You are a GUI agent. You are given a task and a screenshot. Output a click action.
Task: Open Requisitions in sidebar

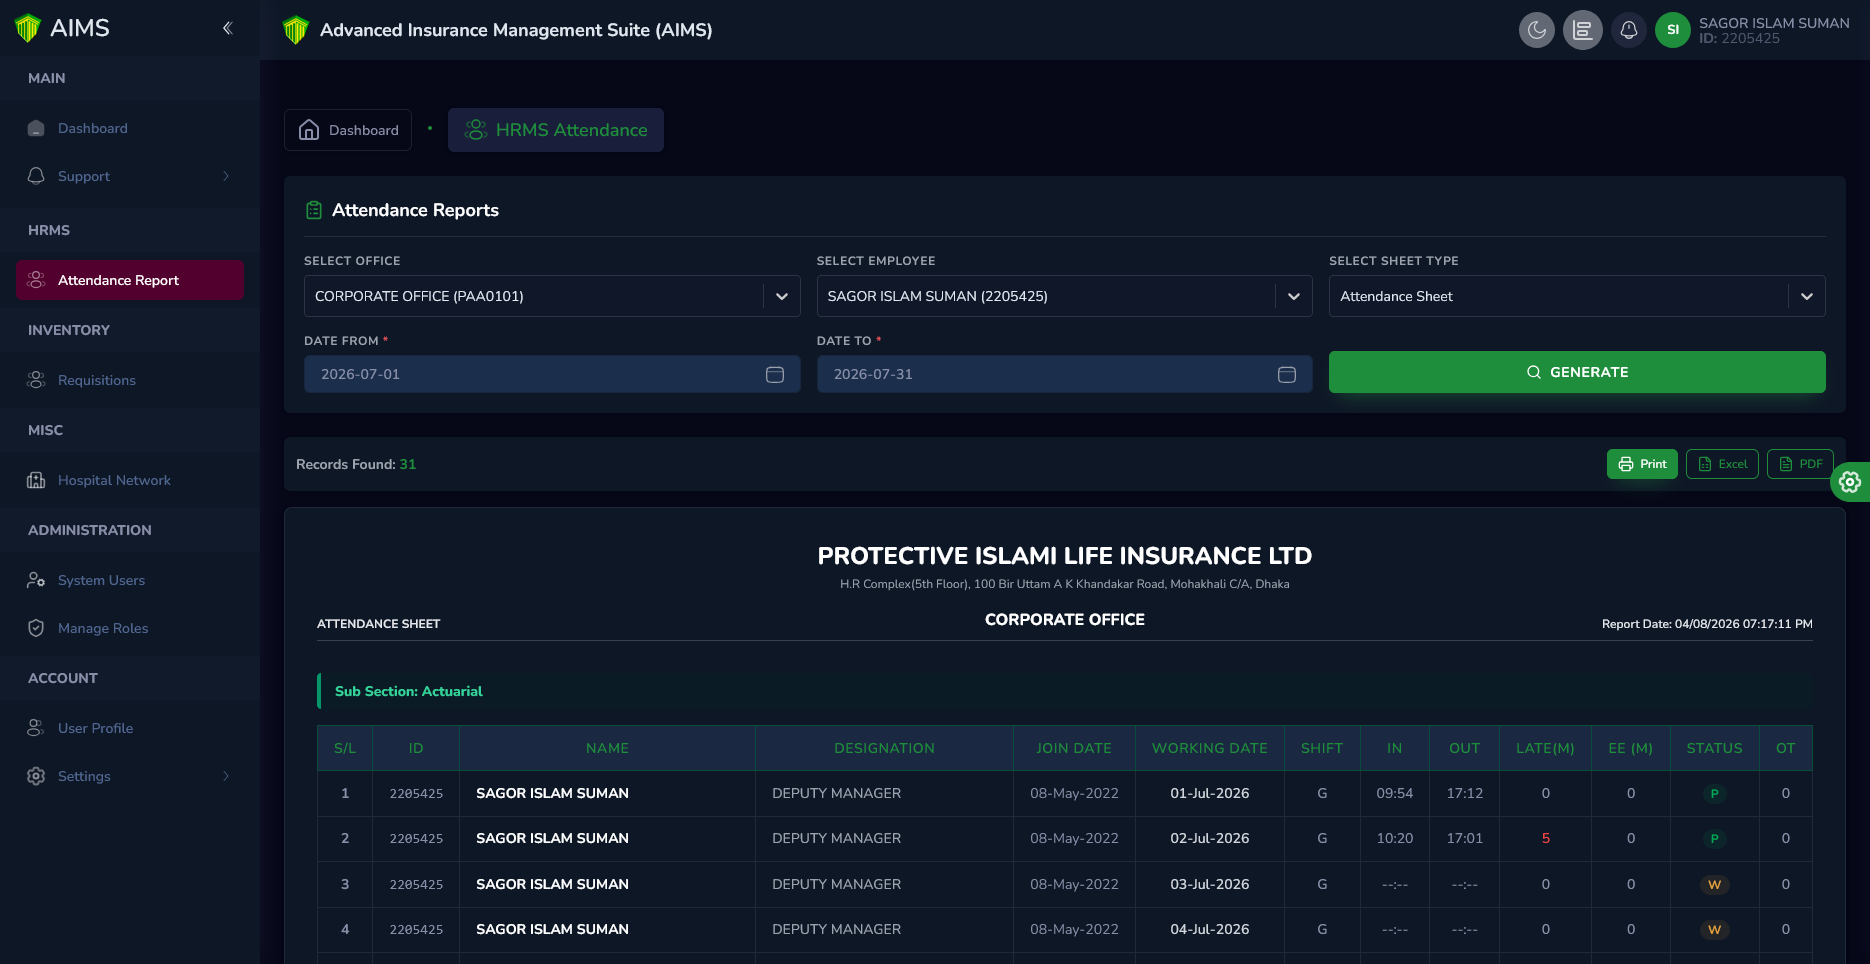click(130, 380)
